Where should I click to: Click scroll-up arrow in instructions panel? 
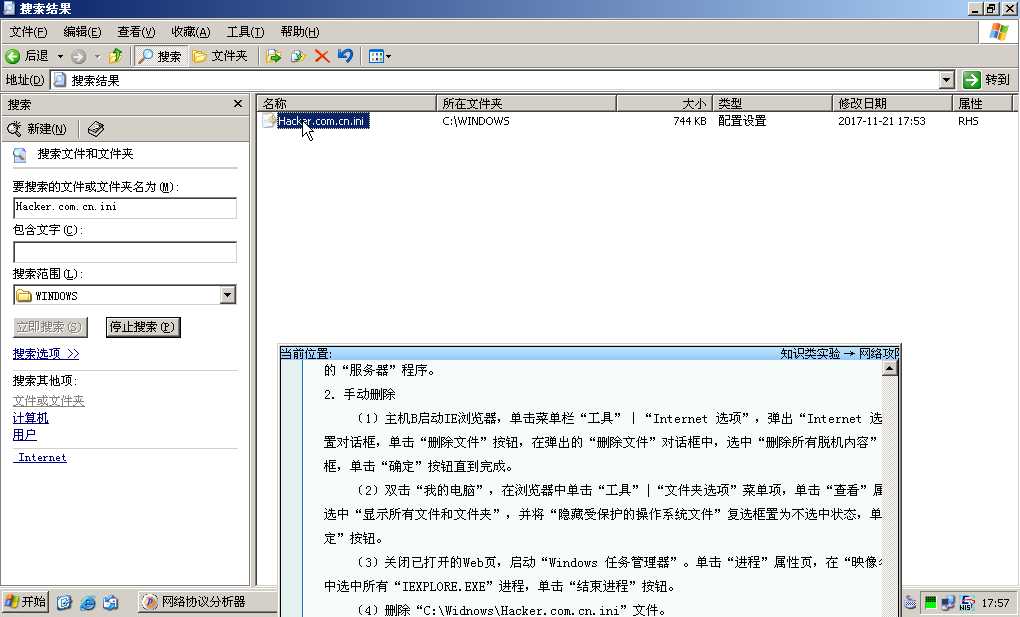pos(889,369)
